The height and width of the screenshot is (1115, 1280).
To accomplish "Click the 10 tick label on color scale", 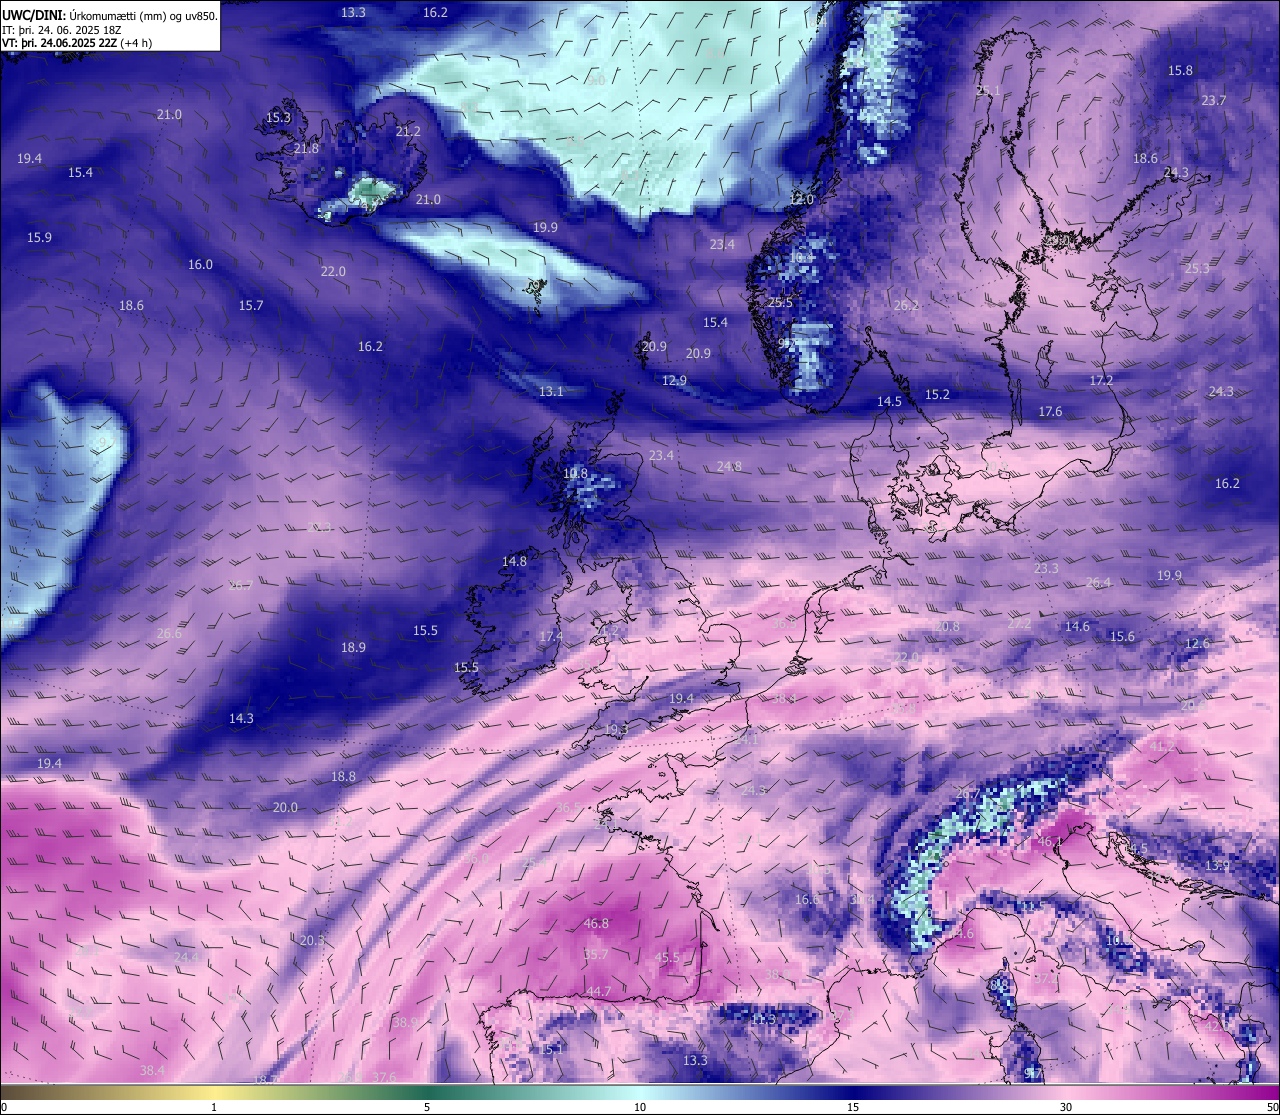I will 640,1107.
